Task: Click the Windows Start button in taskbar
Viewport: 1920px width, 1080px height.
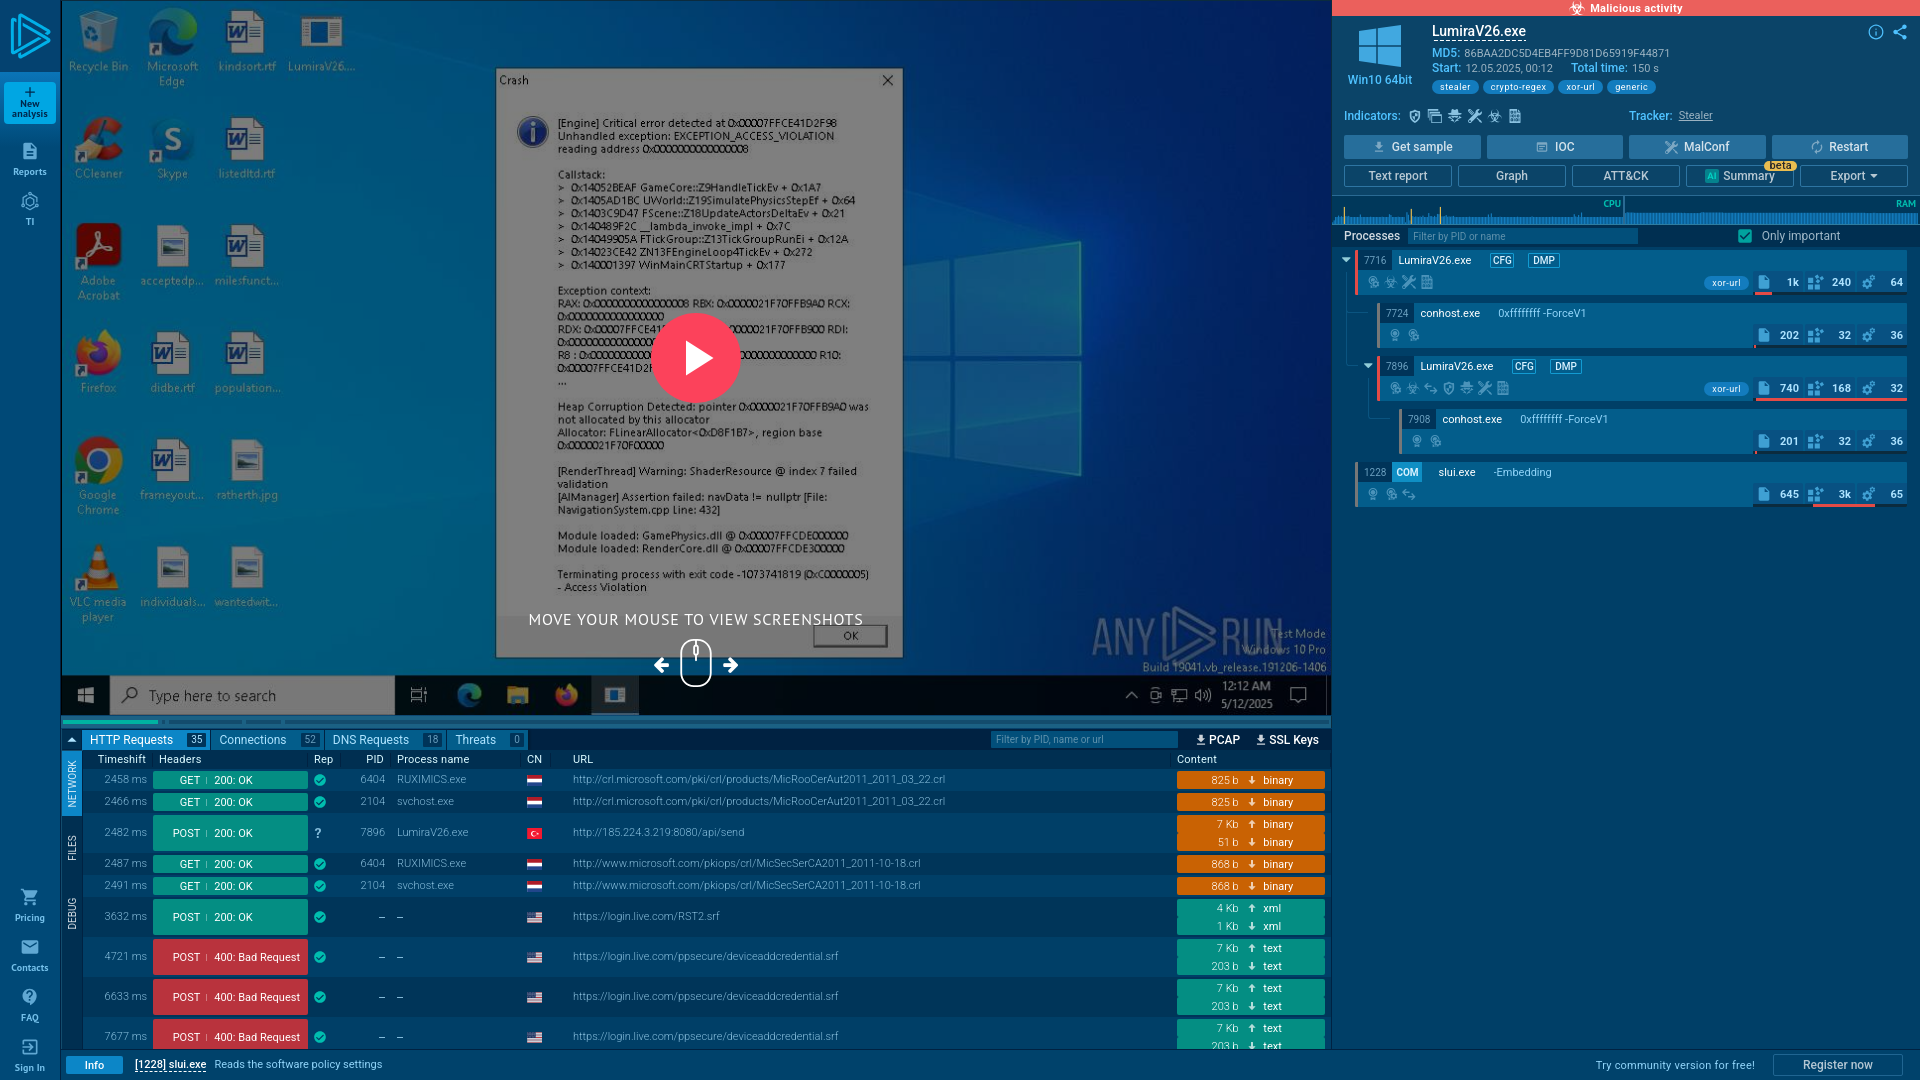Action: [x=86, y=695]
